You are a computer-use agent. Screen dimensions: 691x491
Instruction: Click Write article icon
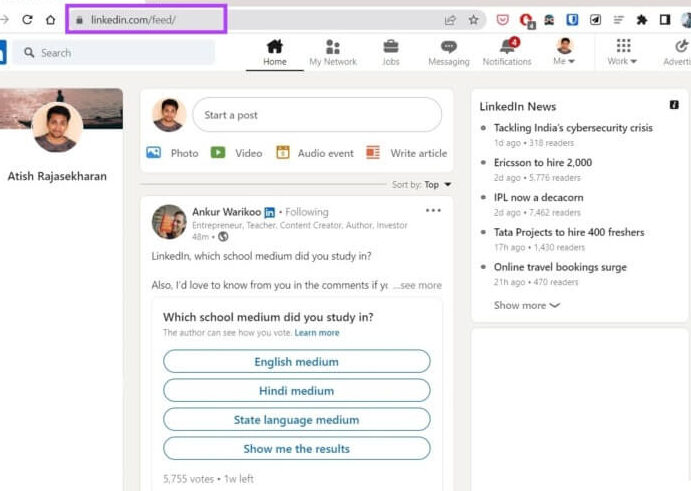pyautogui.click(x=373, y=153)
